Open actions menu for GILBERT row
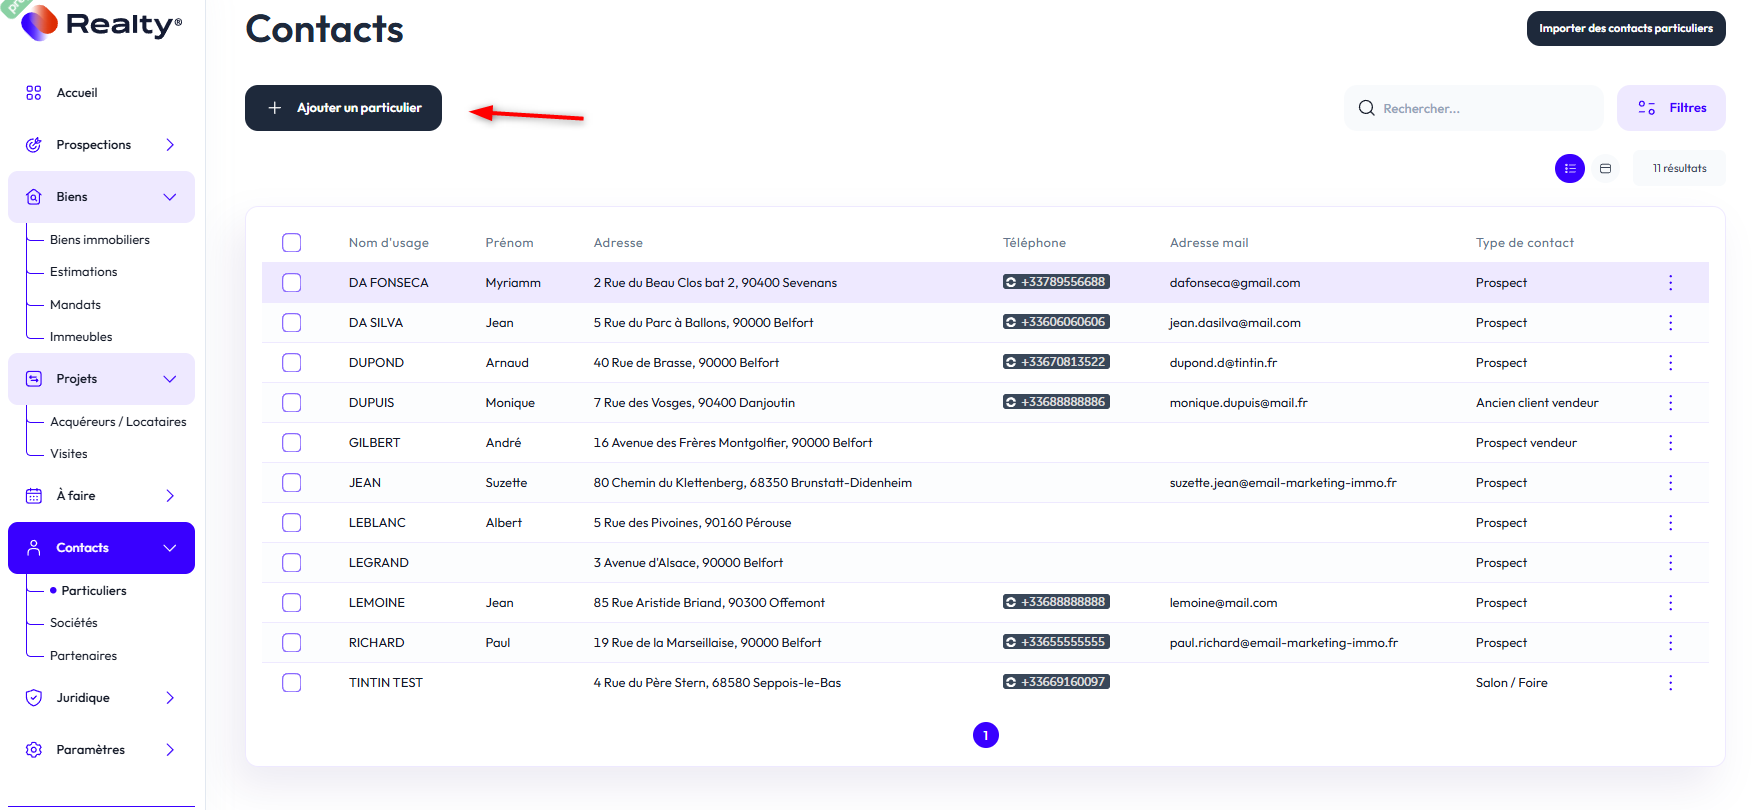The height and width of the screenshot is (810, 1761). pyautogui.click(x=1669, y=443)
